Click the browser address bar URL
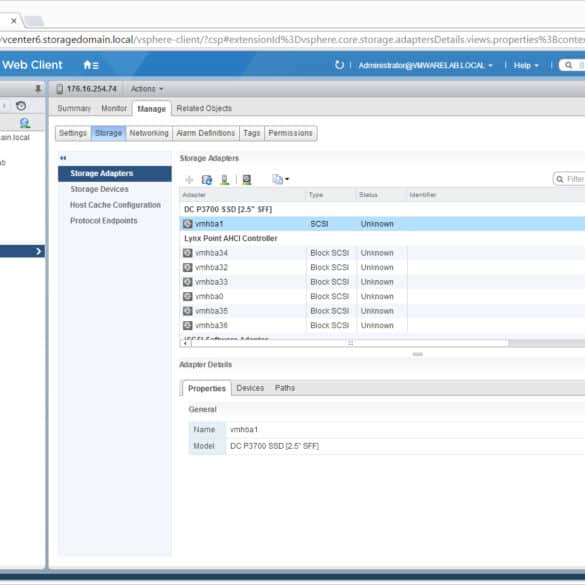The image size is (585, 585). pyautogui.click(x=292, y=40)
